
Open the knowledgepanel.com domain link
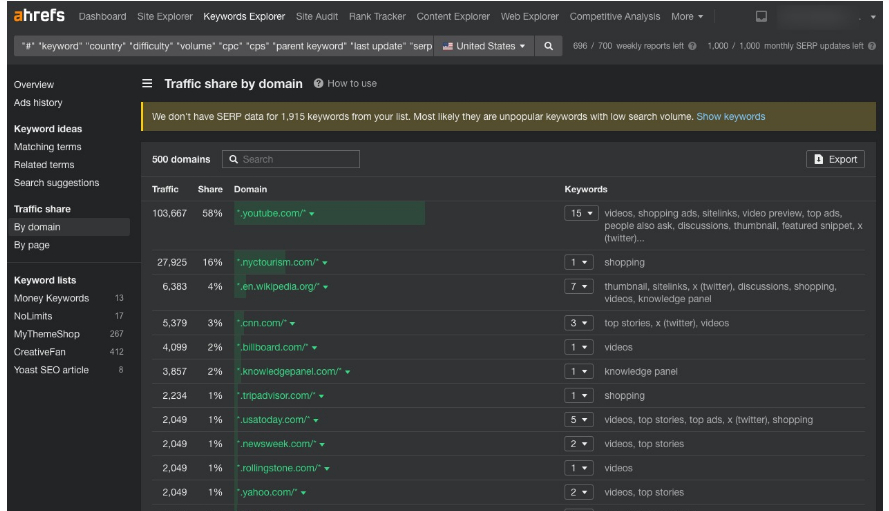[x=290, y=371]
